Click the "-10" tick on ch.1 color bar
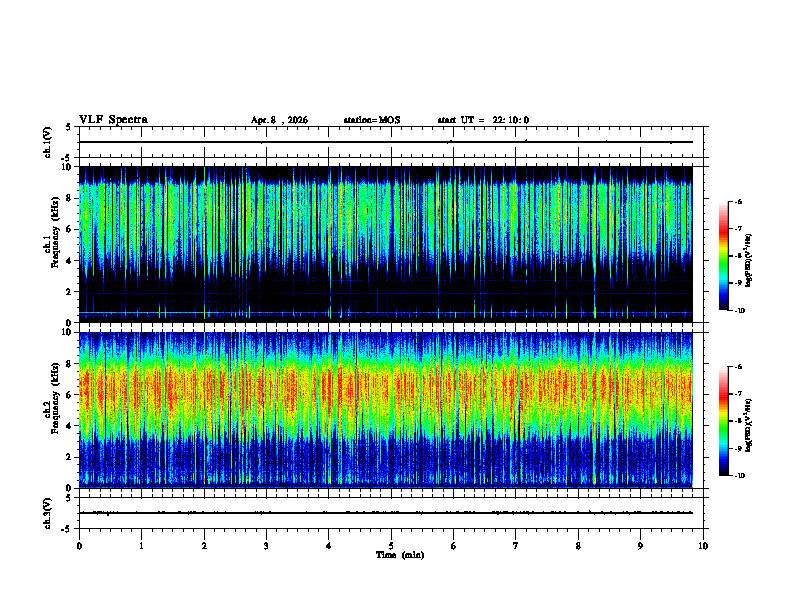 (740, 310)
